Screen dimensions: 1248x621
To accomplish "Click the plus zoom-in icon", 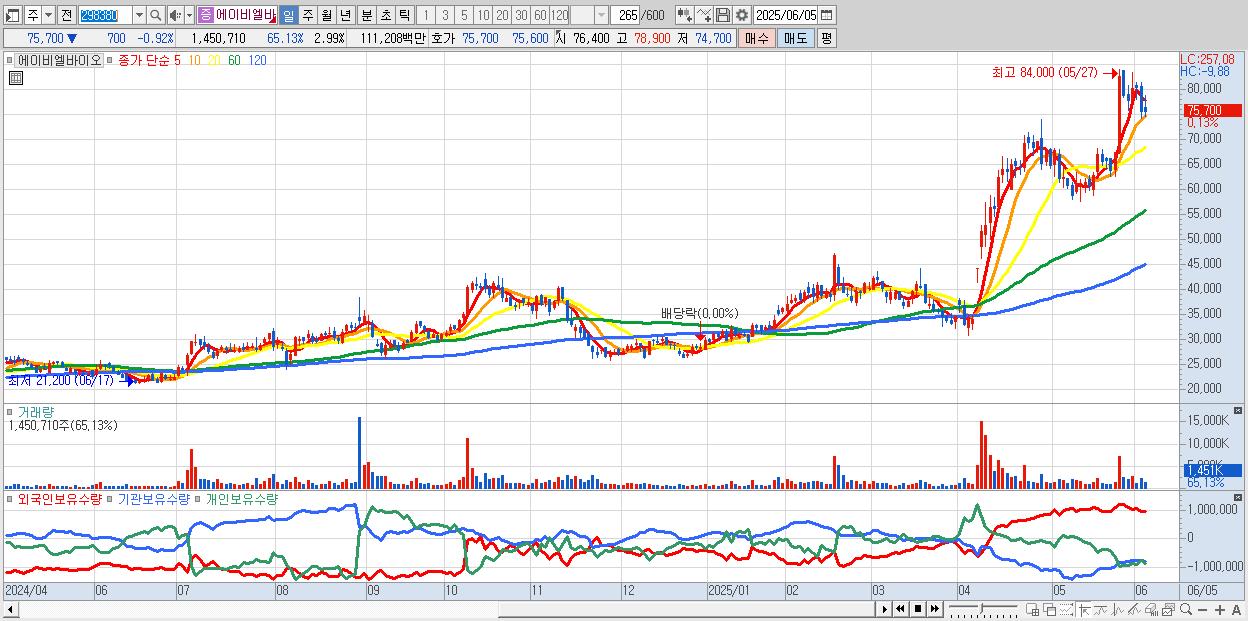I will [1220, 610].
